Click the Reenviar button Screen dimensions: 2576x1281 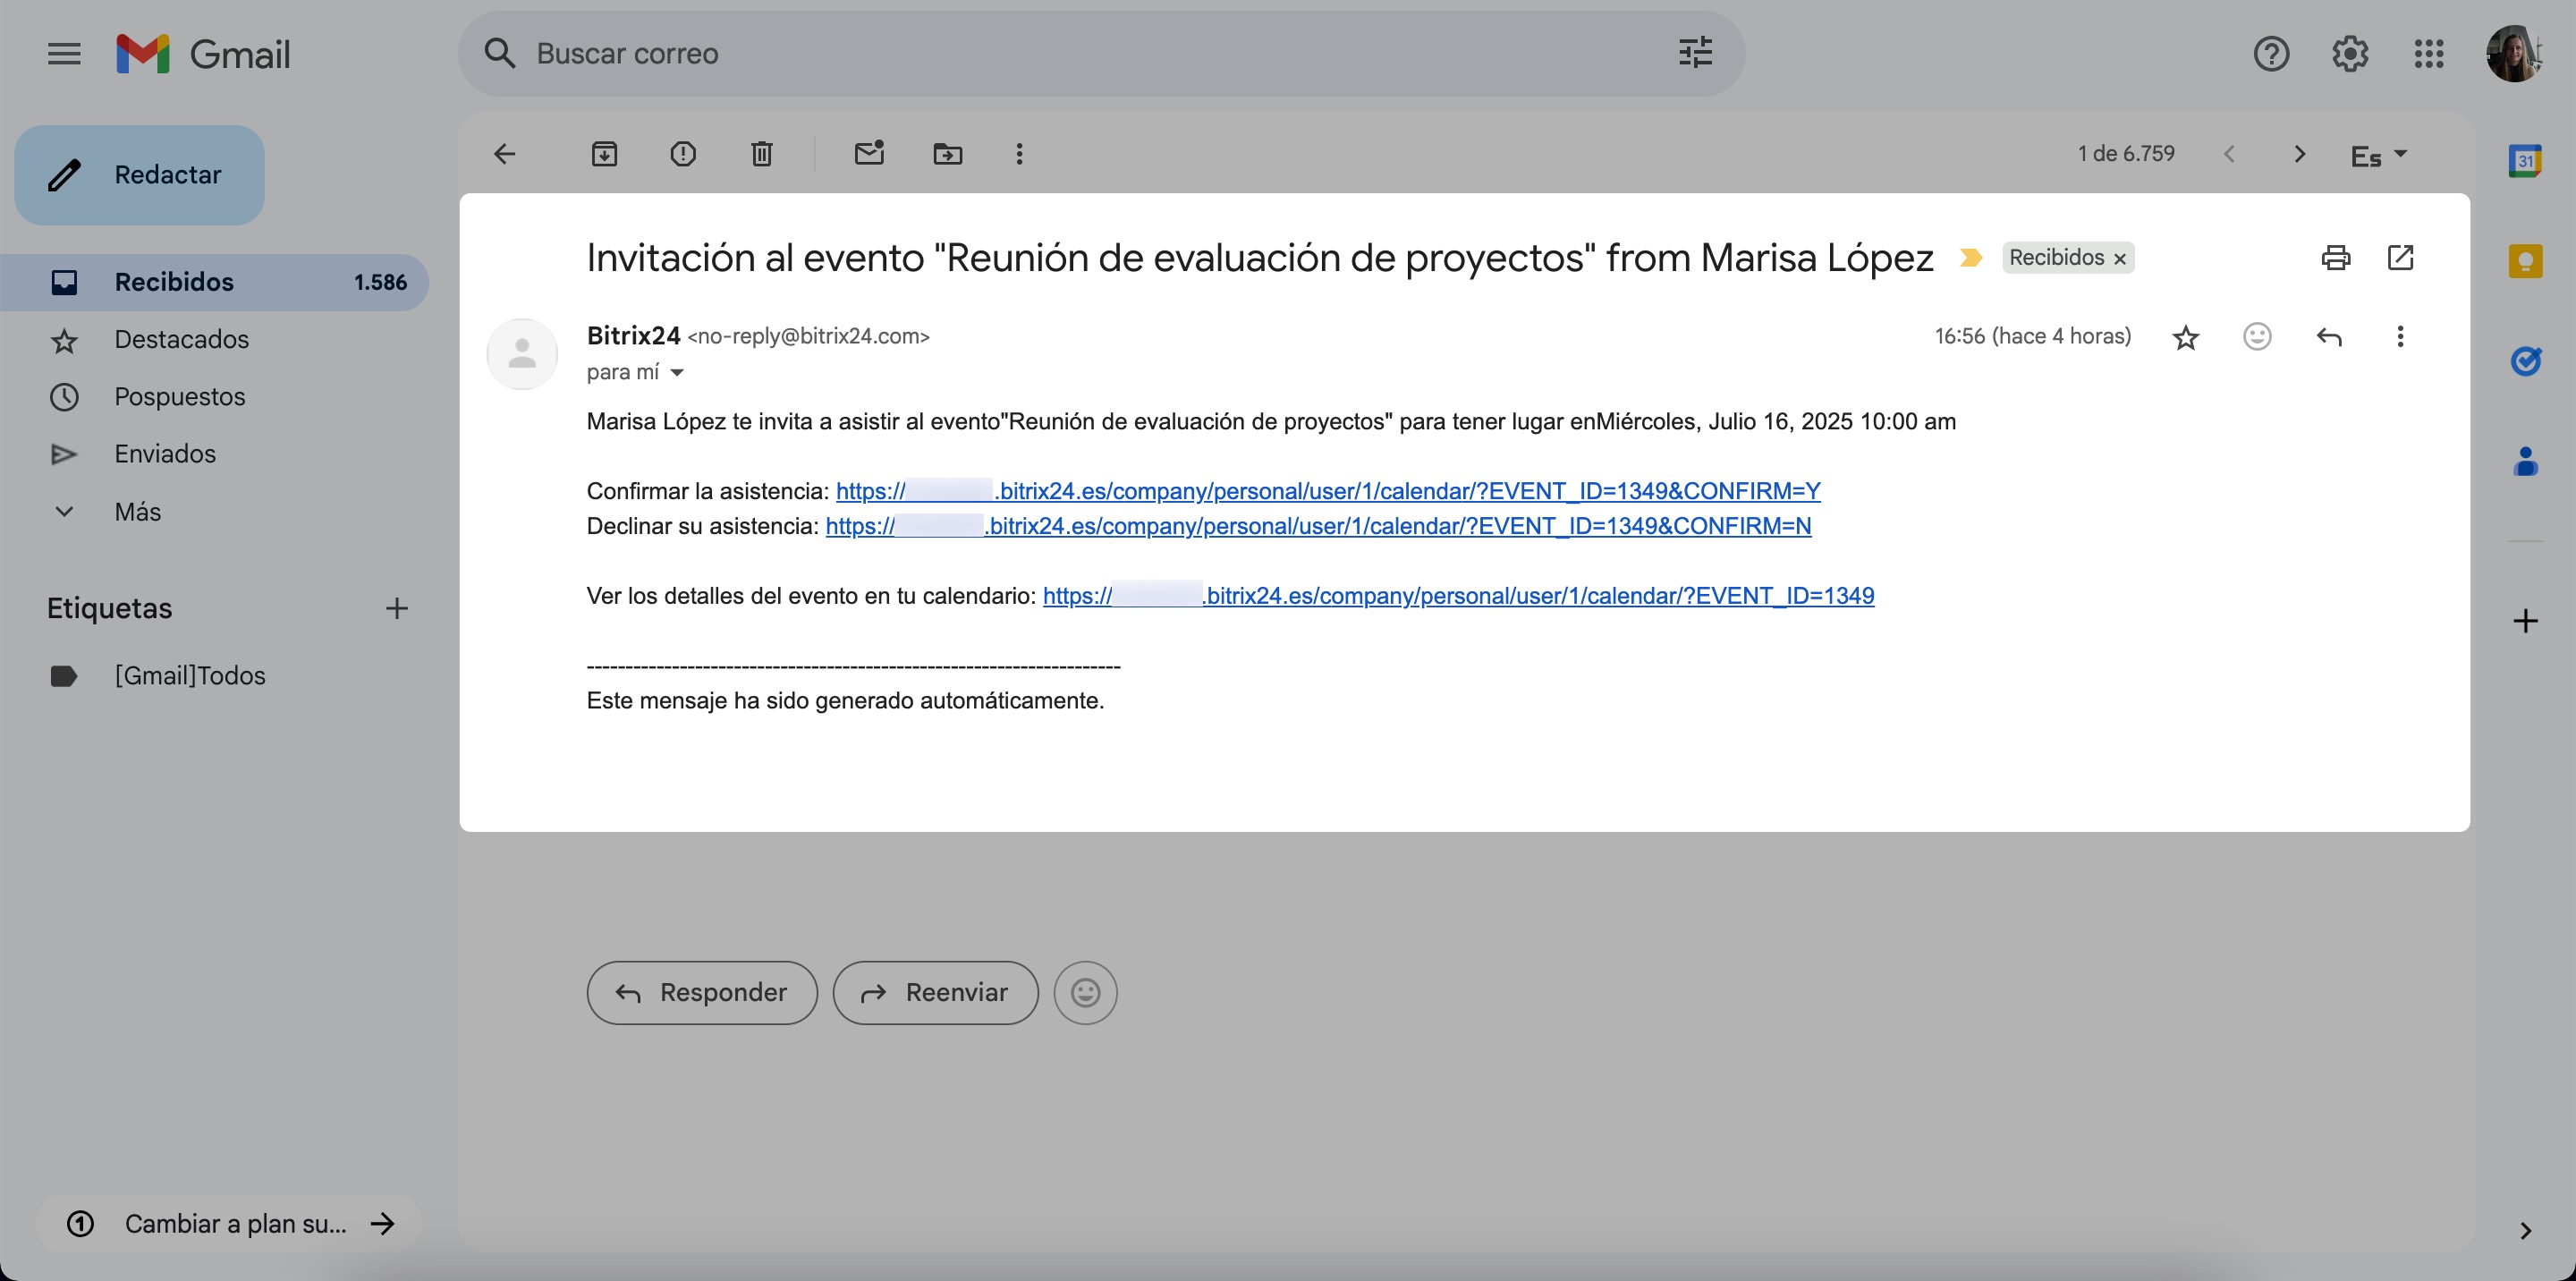coord(935,993)
